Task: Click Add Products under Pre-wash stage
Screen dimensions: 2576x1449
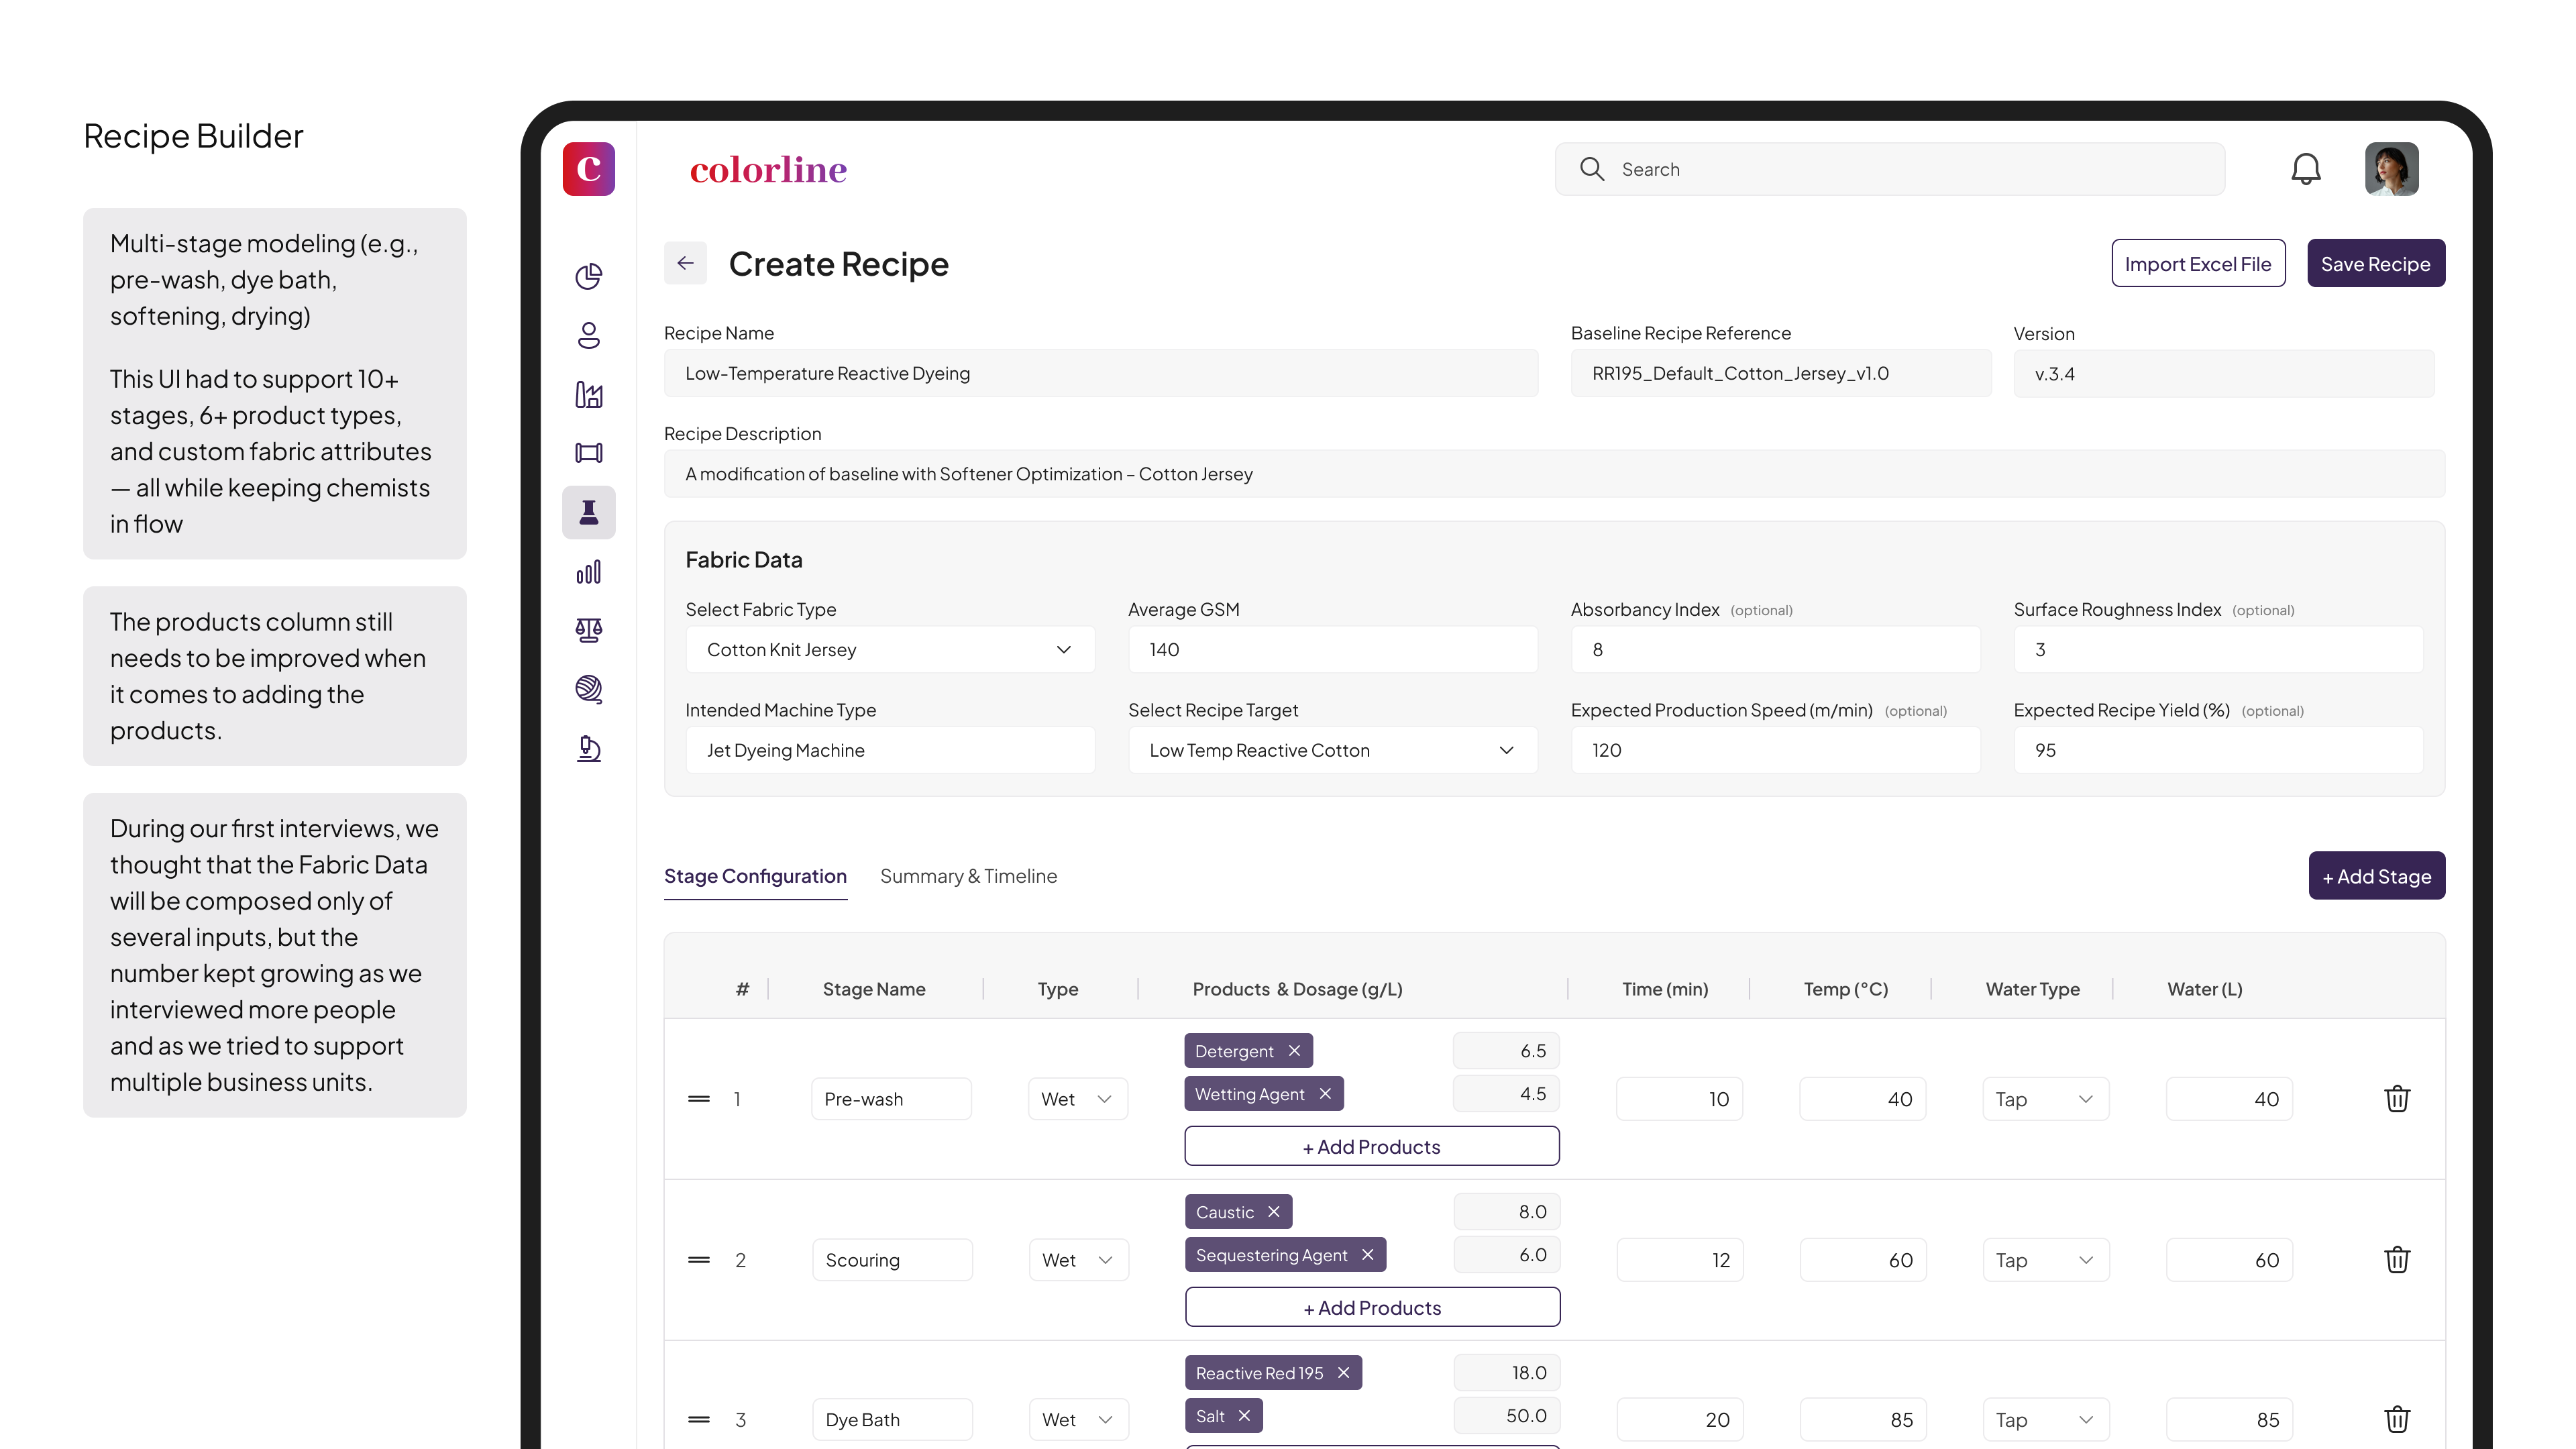Action: click(x=1371, y=1147)
